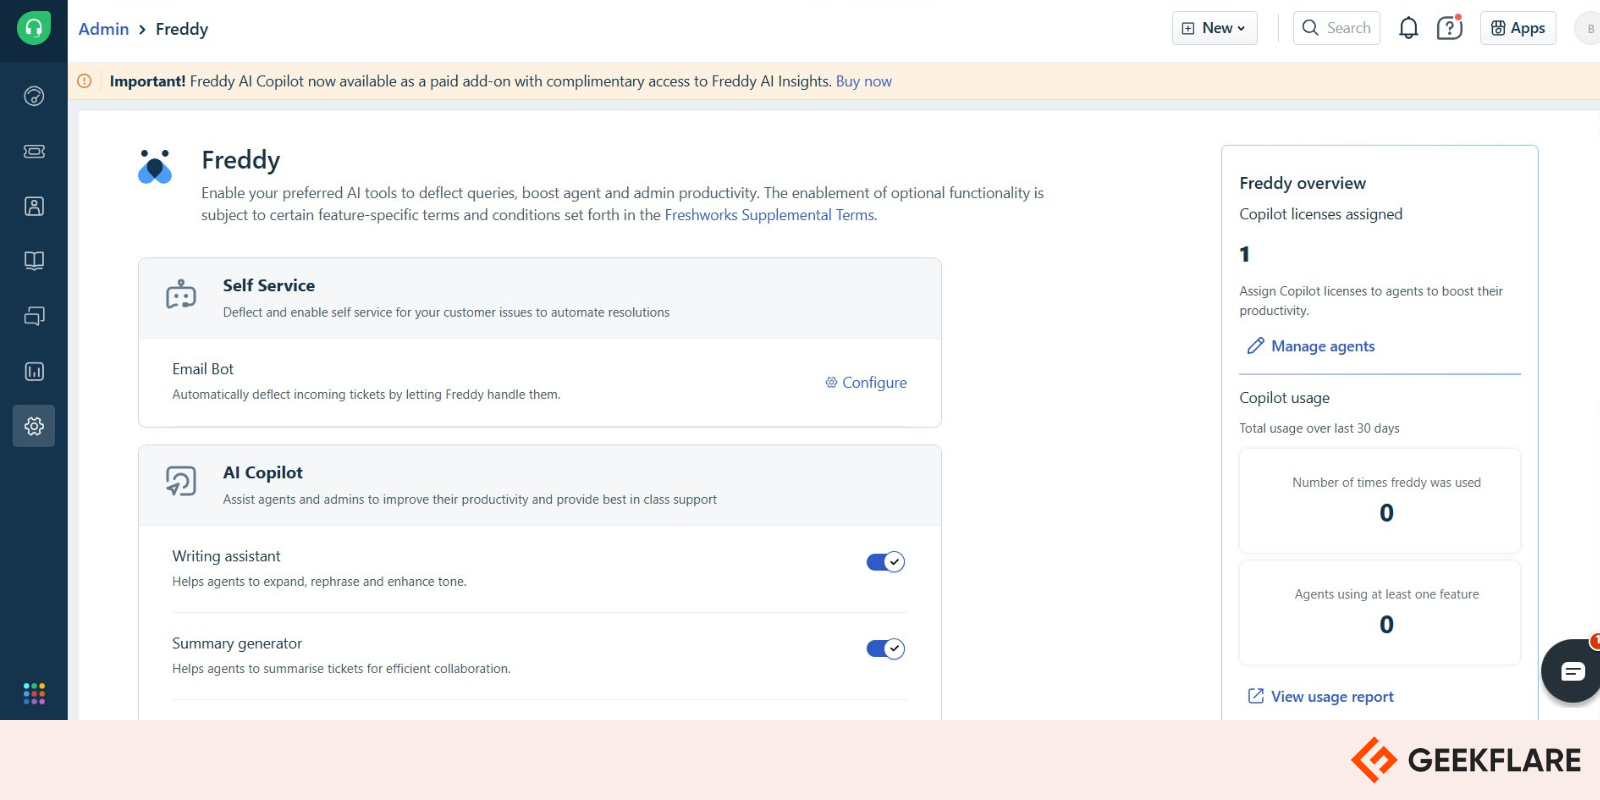Viewport: 1600px width, 800px height.
Task: Click in the Search field
Action: click(1336, 28)
